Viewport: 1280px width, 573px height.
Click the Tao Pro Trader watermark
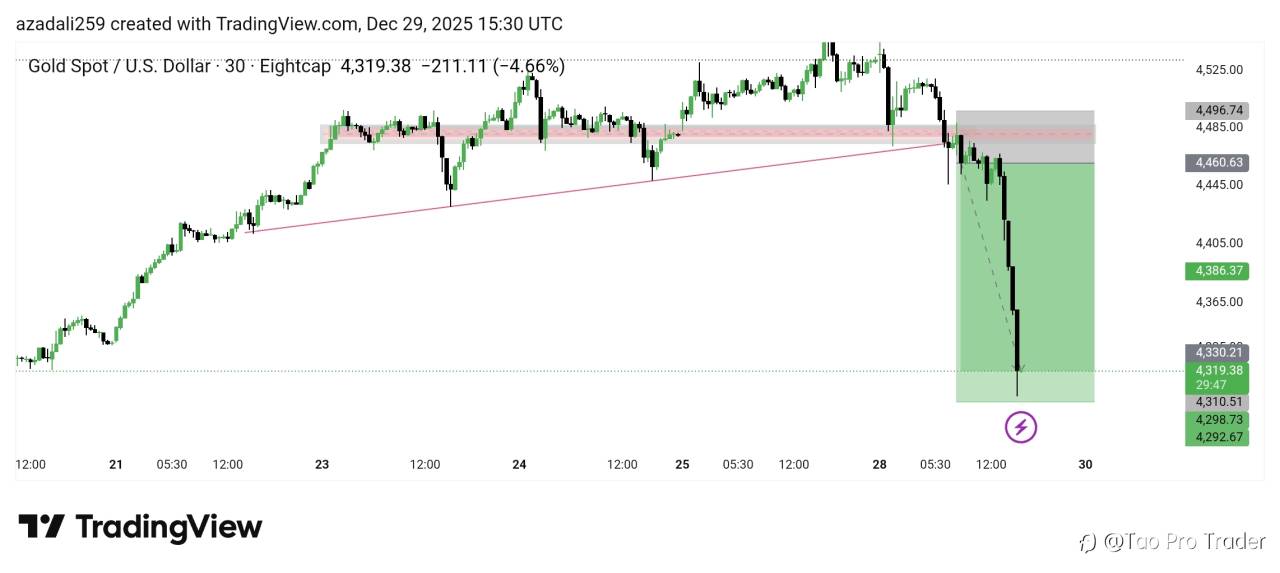tap(1172, 542)
